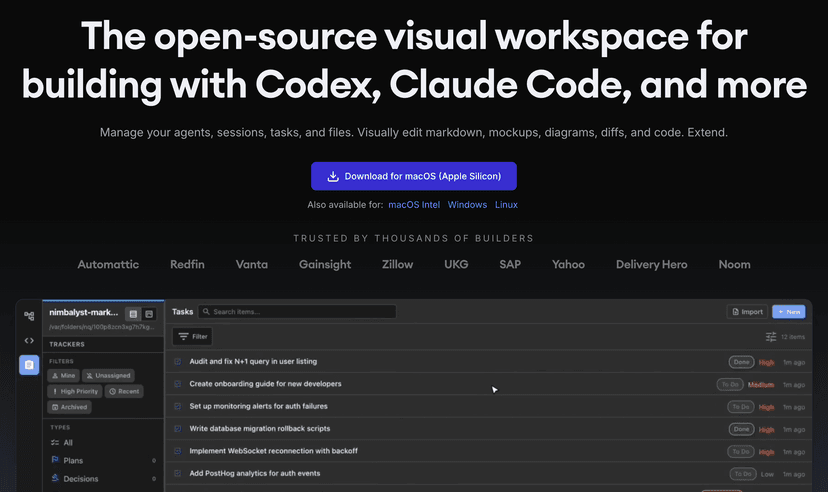Click task icon for Create onboarding guide
Screen dimensions: 828x492
click(x=178, y=384)
